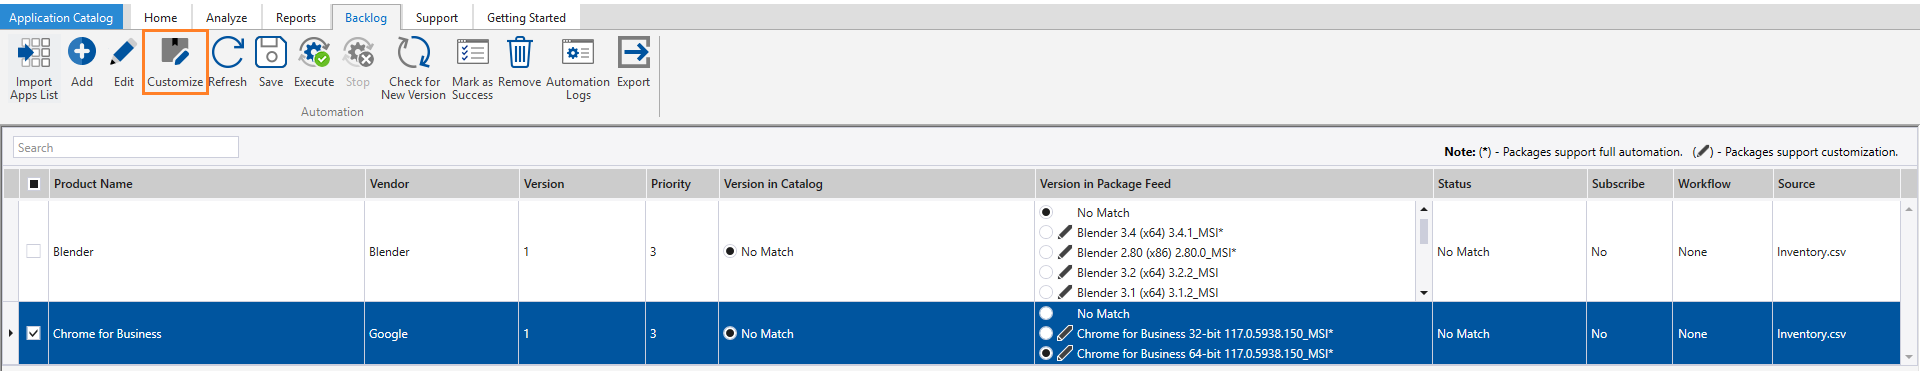This screenshot has height=371, width=1920.
Task: Open Automation Logs
Action: tap(578, 52)
